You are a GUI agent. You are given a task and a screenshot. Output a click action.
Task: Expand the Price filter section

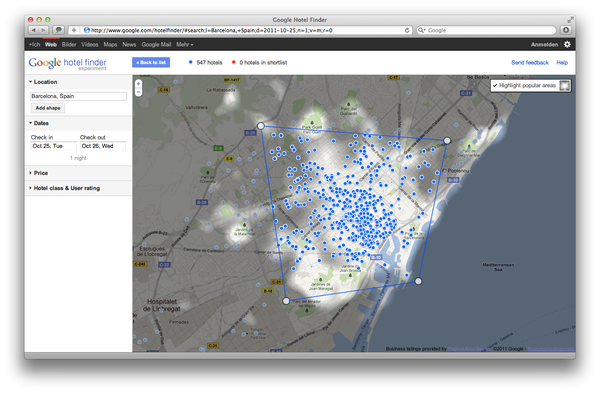click(x=38, y=173)
